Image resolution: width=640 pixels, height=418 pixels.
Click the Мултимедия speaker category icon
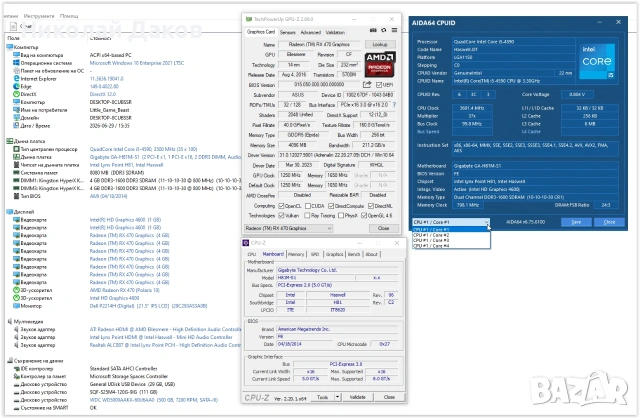[10, 322]
